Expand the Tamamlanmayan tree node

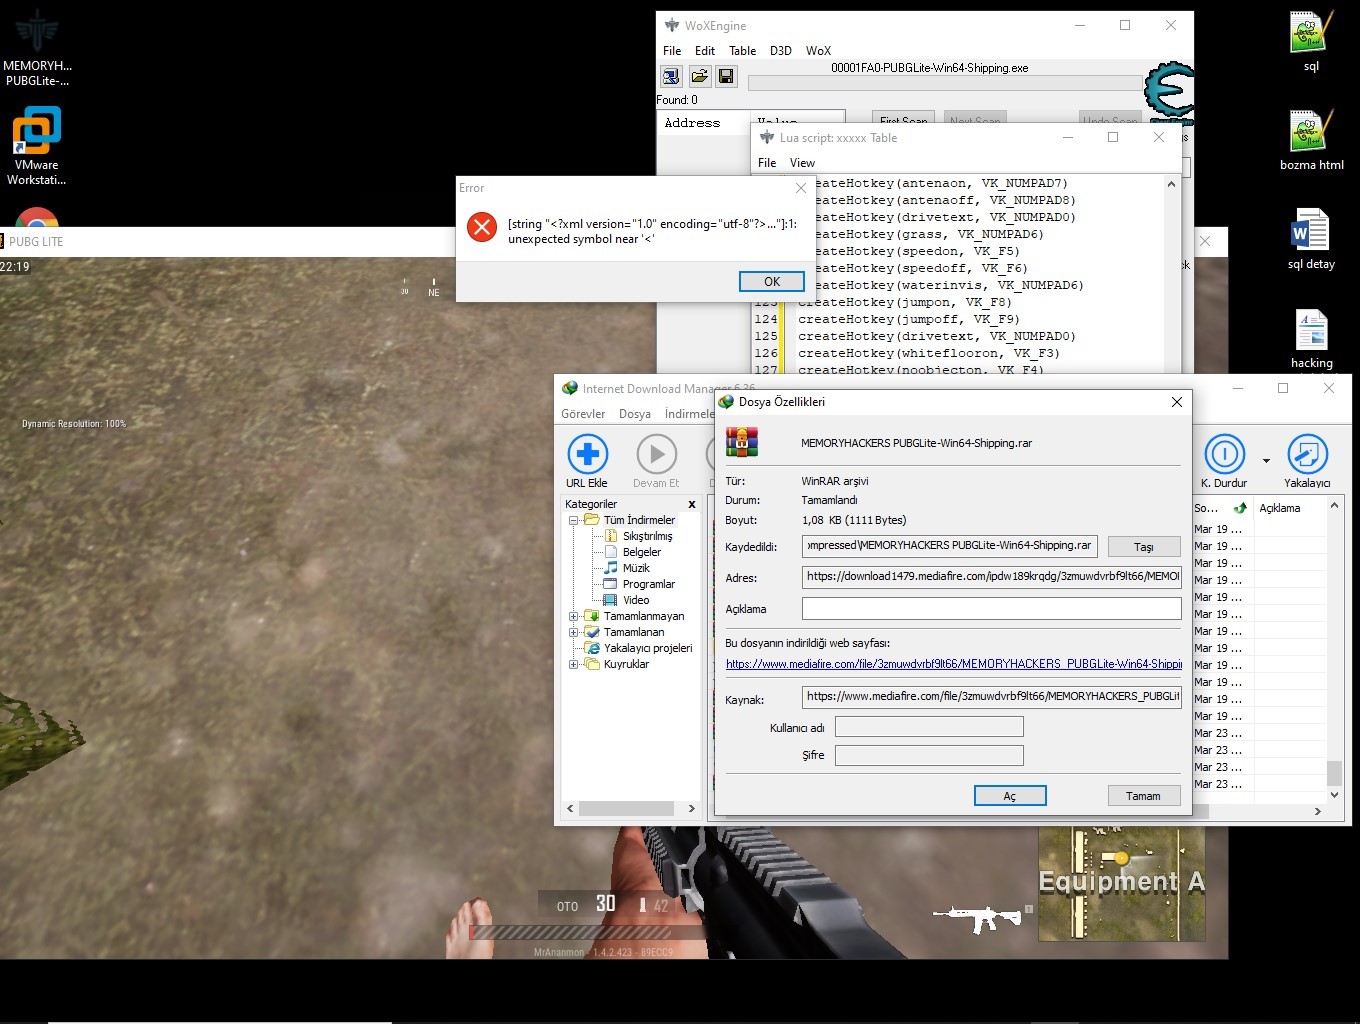pyautogui.click(x=574, y=616)
